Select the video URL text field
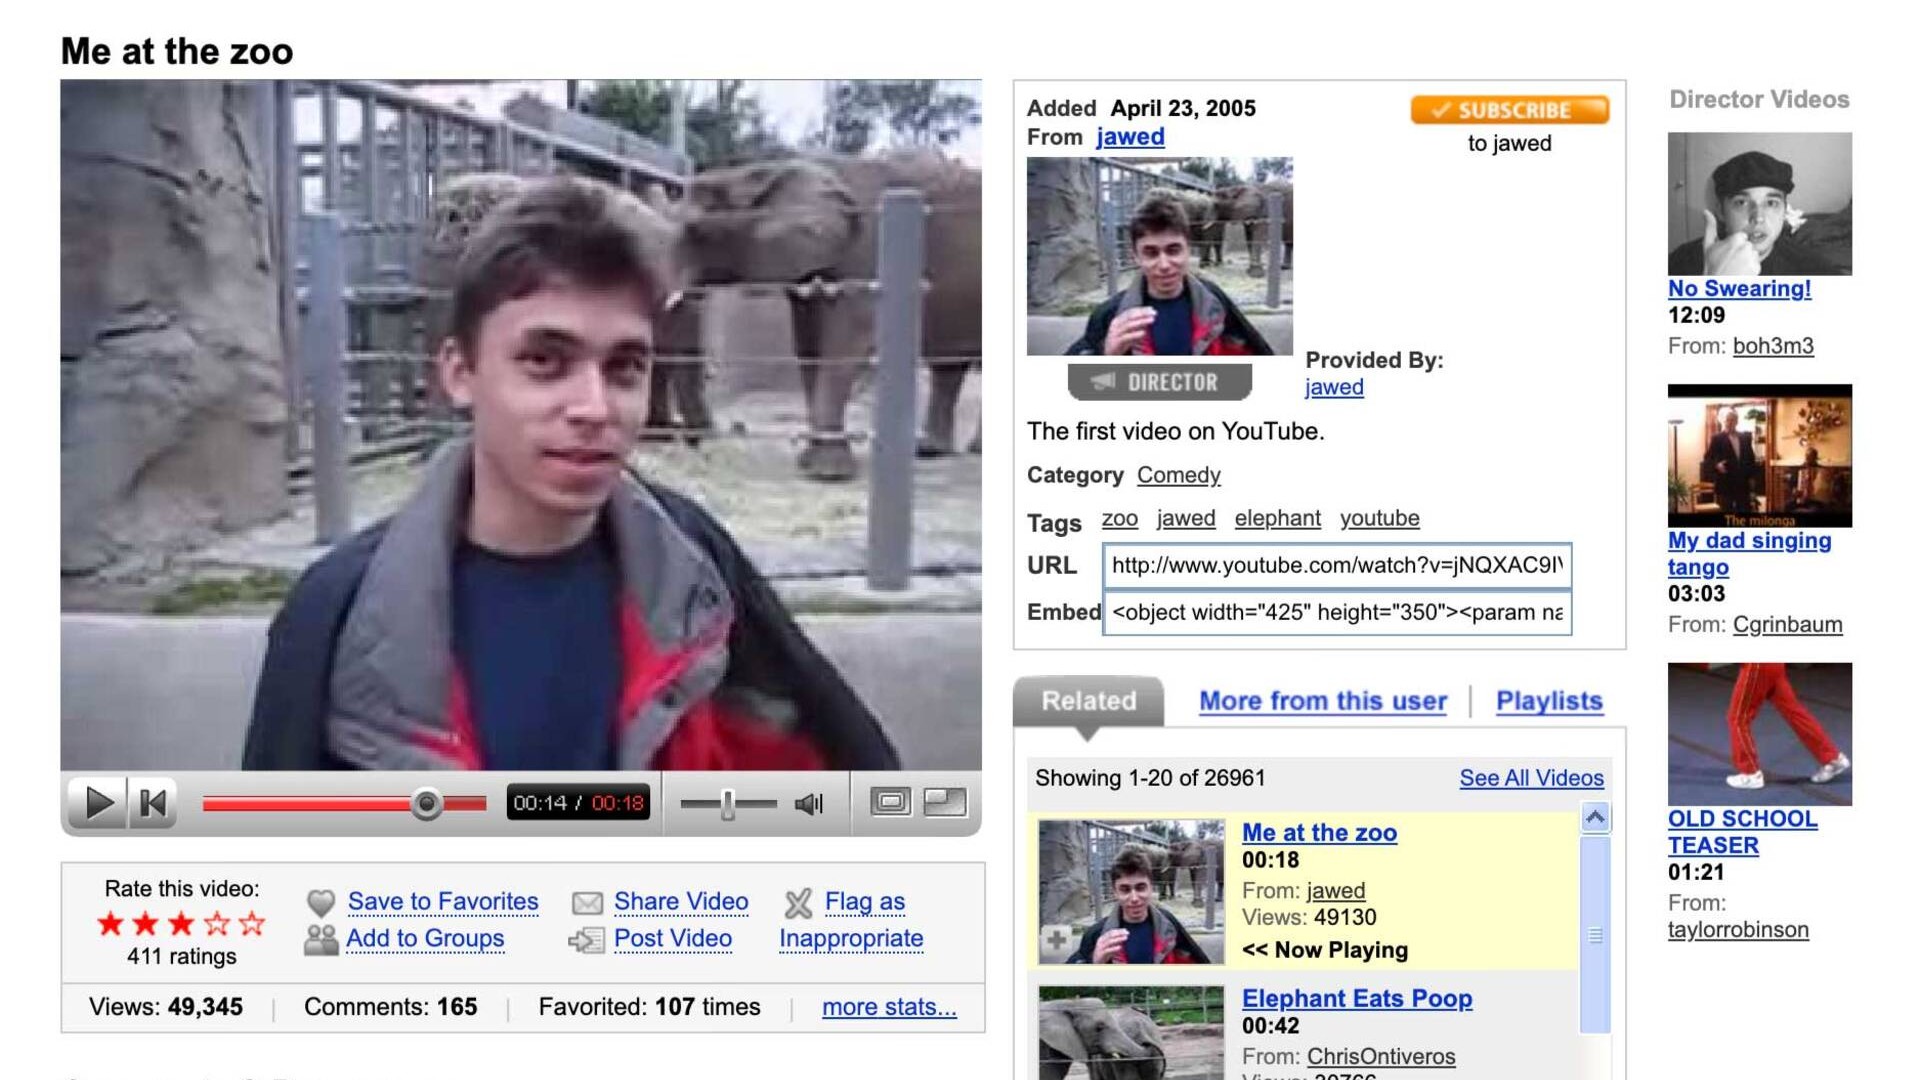1920x1080 pixels. tap(1336, 566)
